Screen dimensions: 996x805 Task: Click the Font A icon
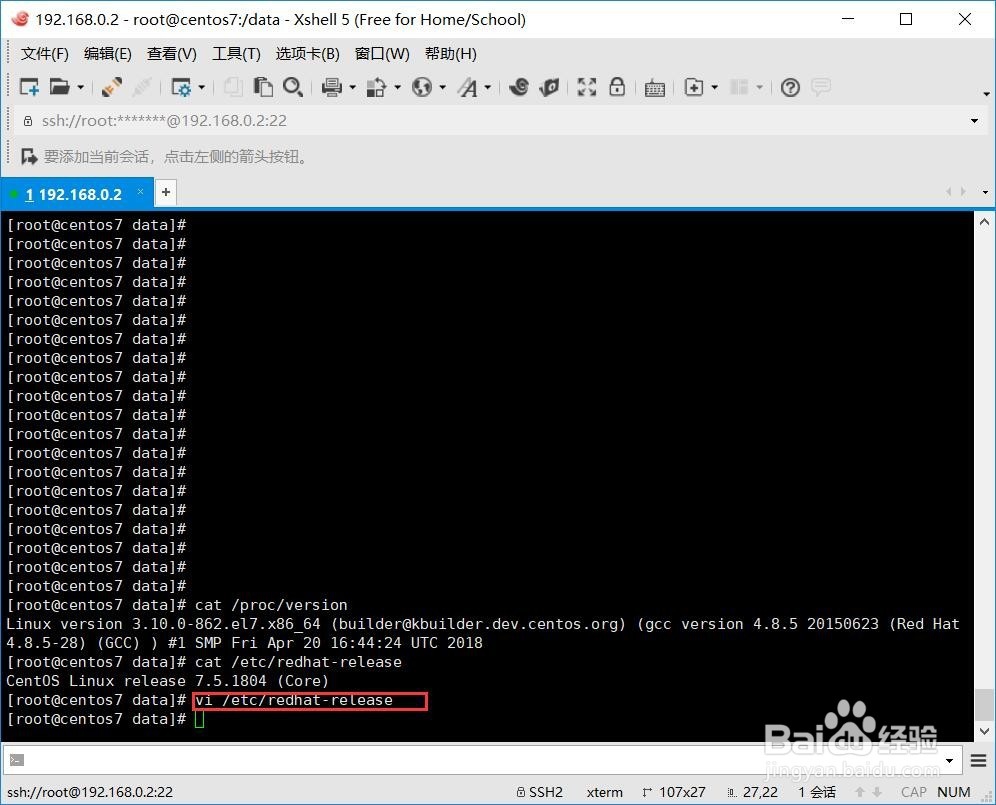pyautogui.click(x=468, y=87)
